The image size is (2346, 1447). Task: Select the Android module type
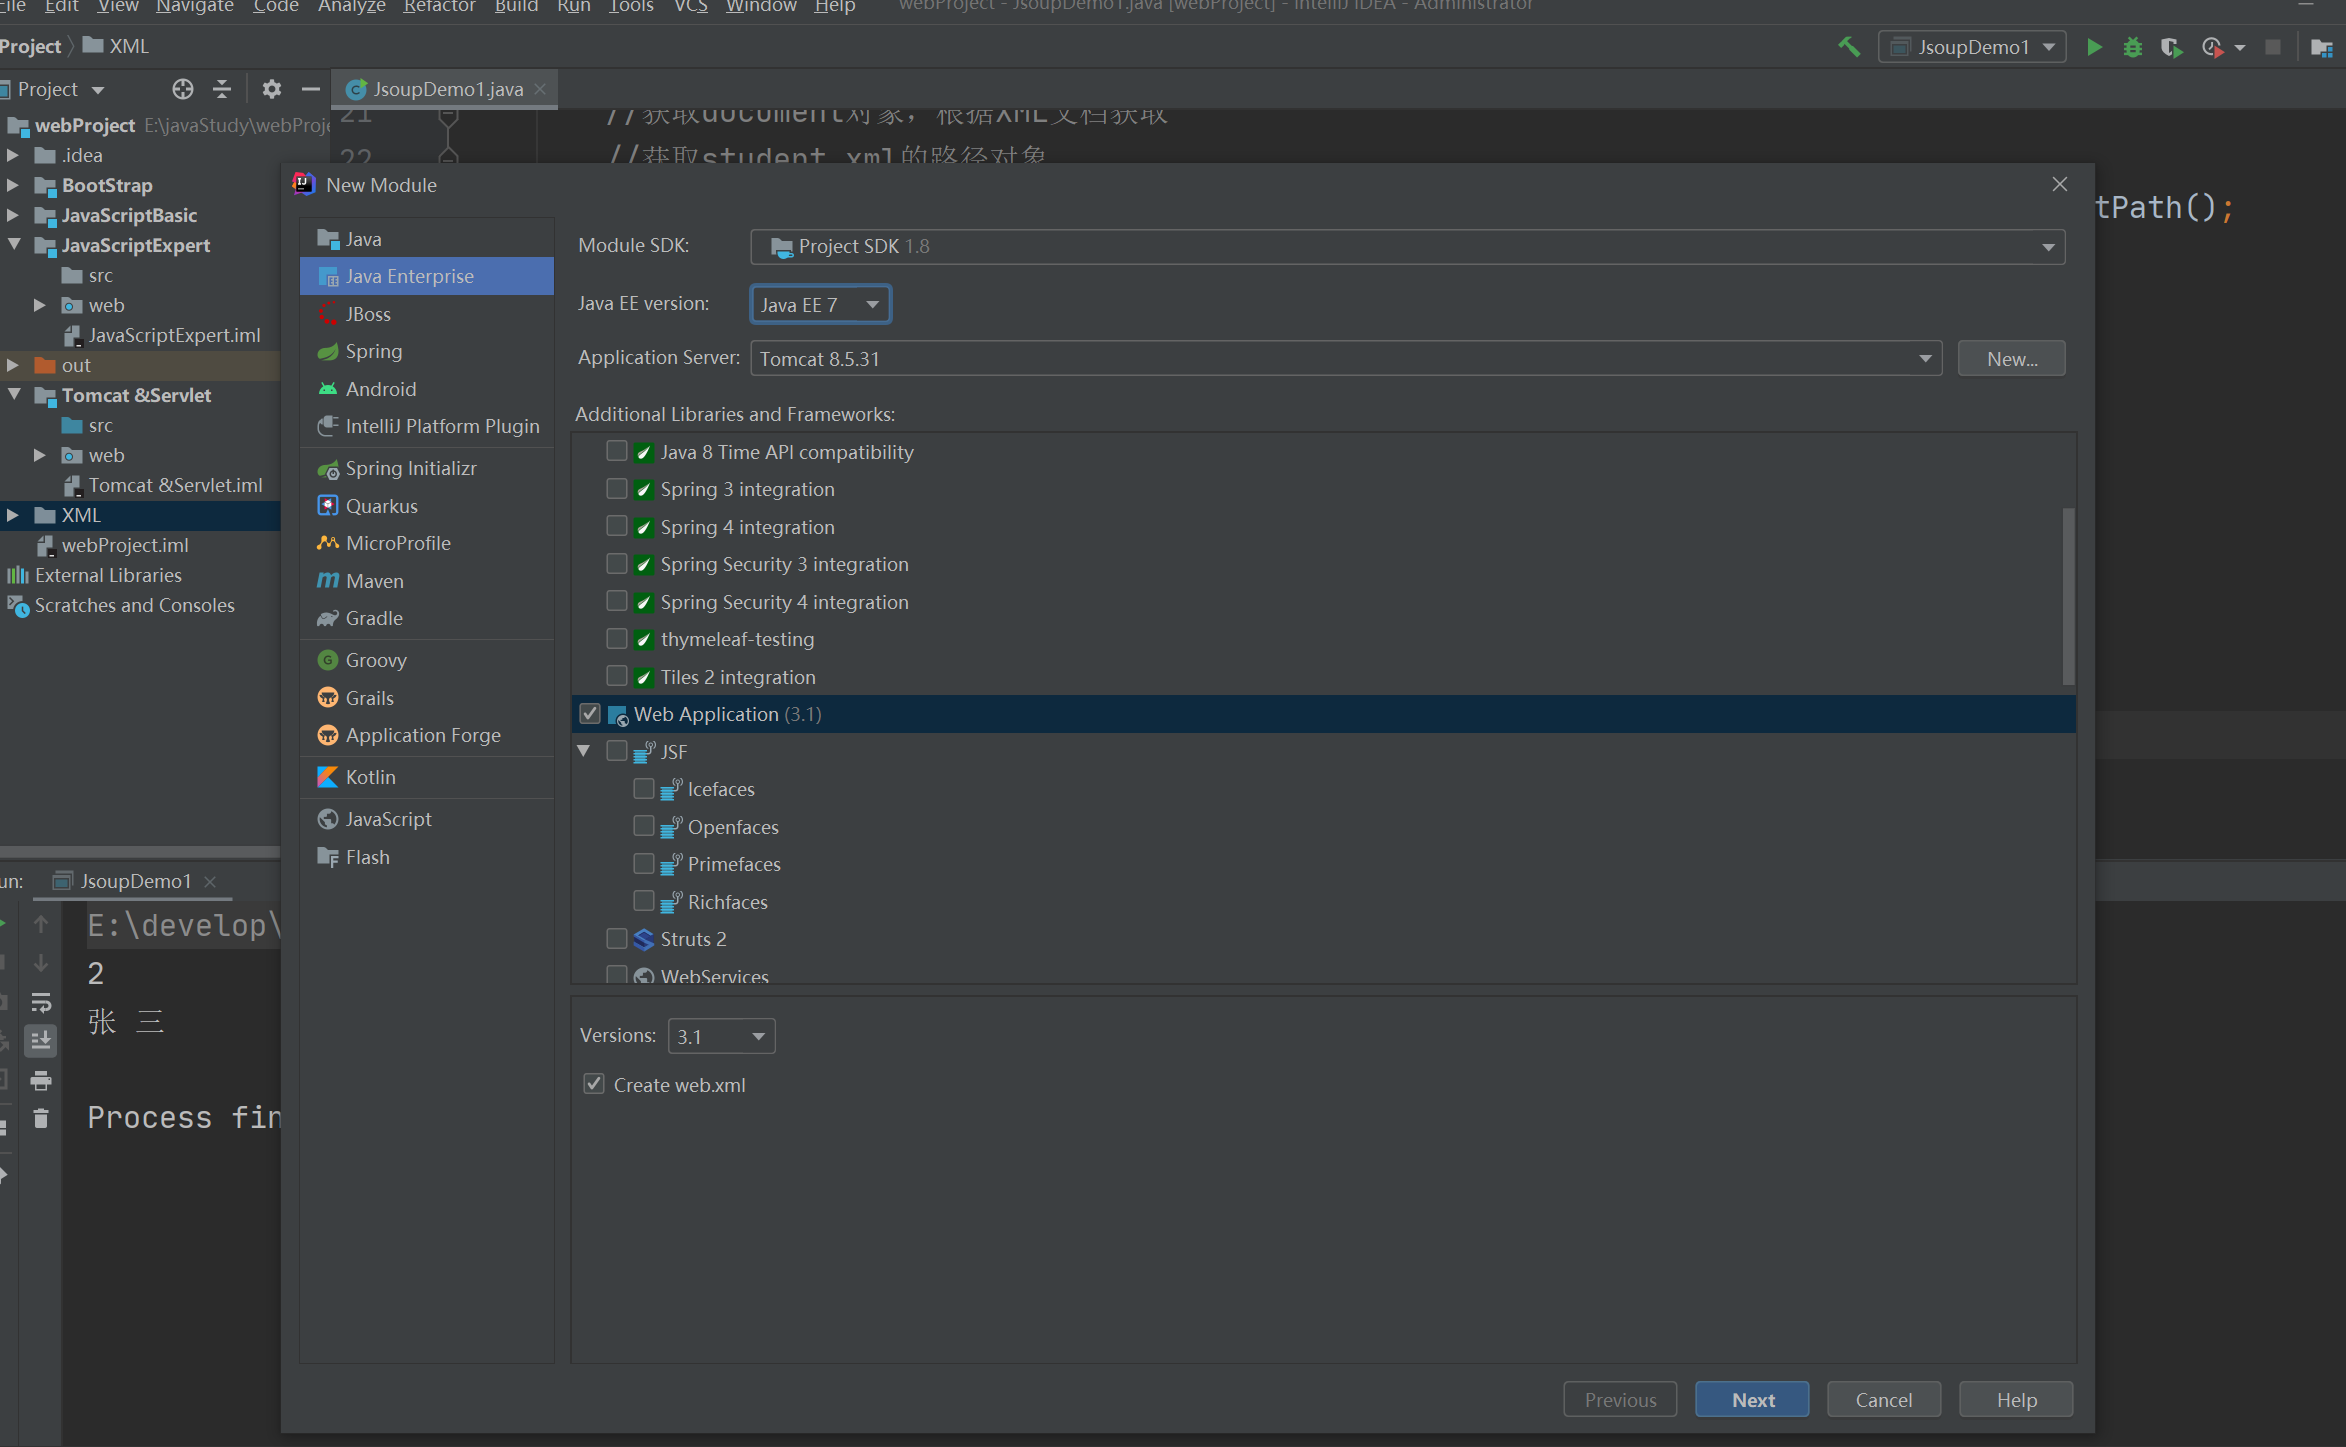coord(427,389)
